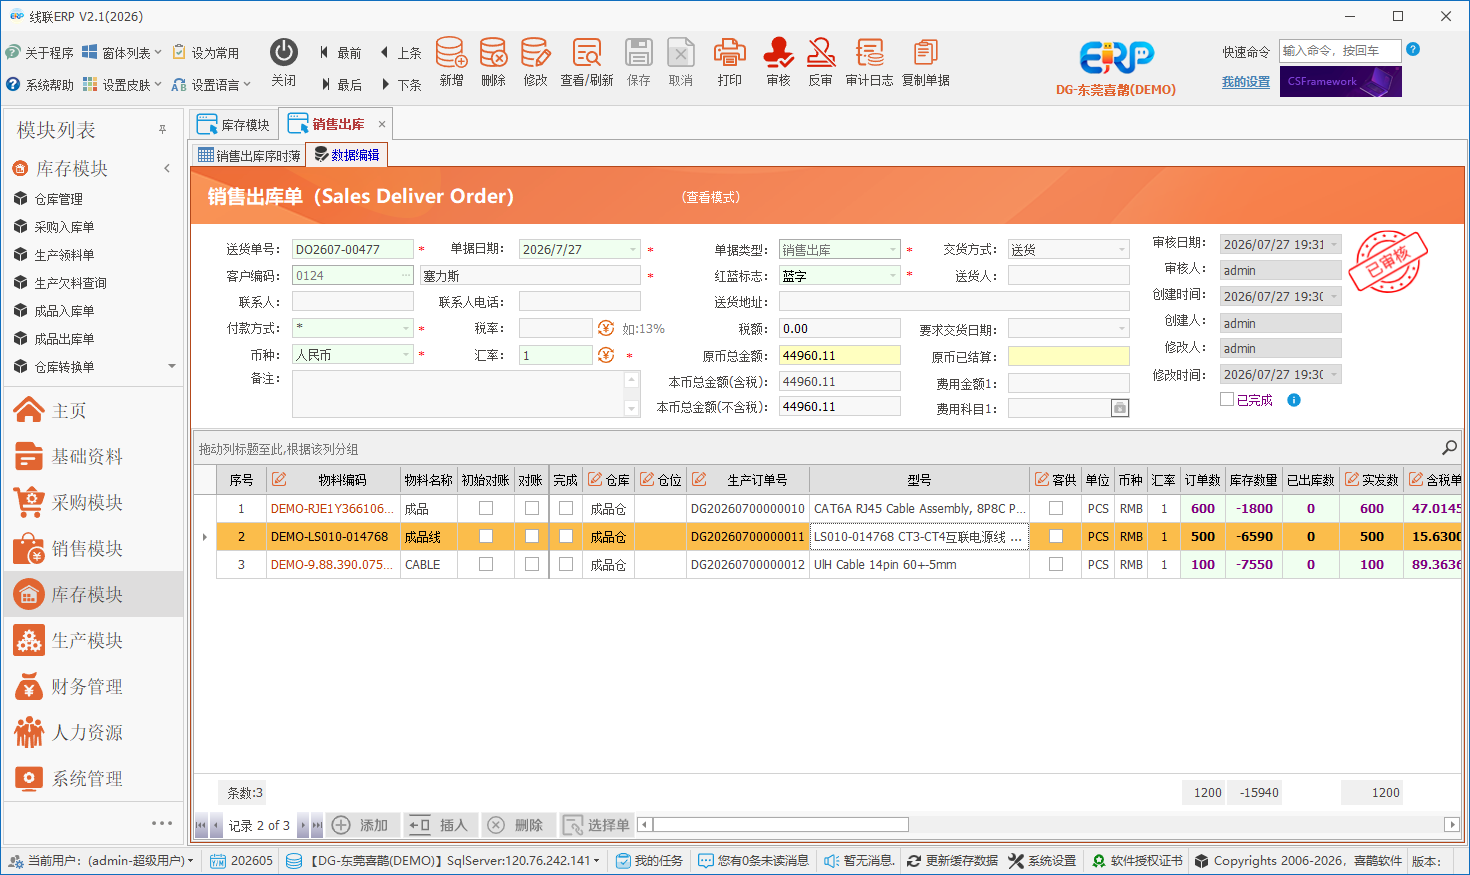Click the 修改 edit toolbar icon

[x=535, y=62]
